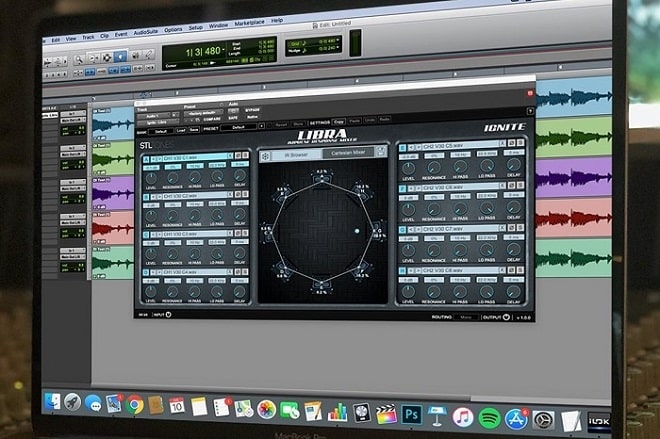660x439 pixels.
Task: Open the AudioSuite menu
Action: pyautogui.click(x=146, y=32)
